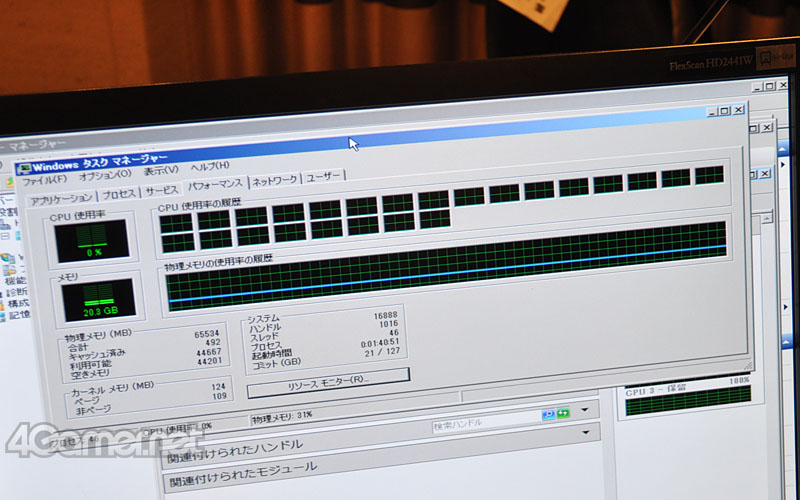The image size is (800, 500).
Task: Open the ファイル(F) menu
Action: (44, 180)
